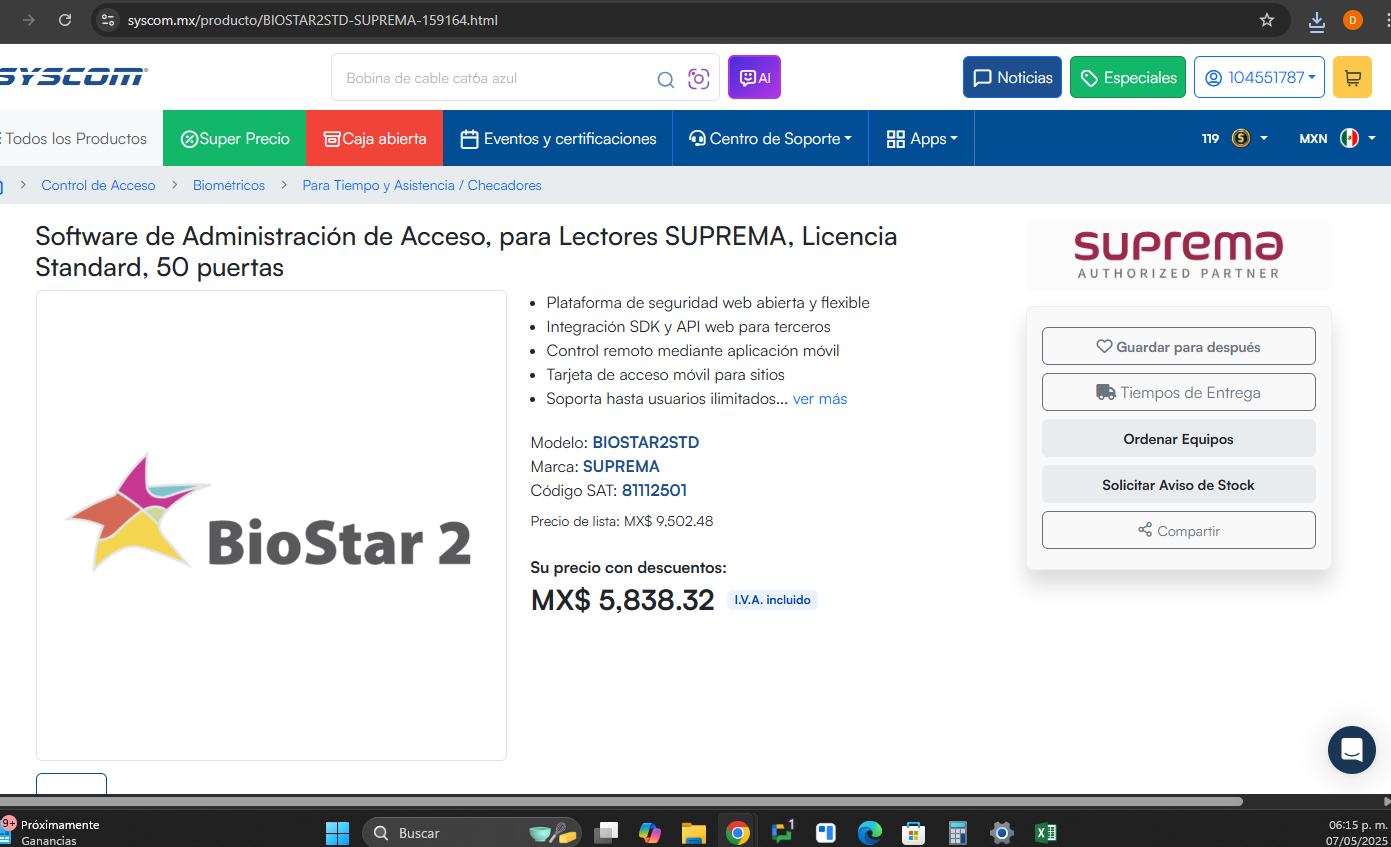Open the Trello-like blue taskbar icon

(825, 832)
